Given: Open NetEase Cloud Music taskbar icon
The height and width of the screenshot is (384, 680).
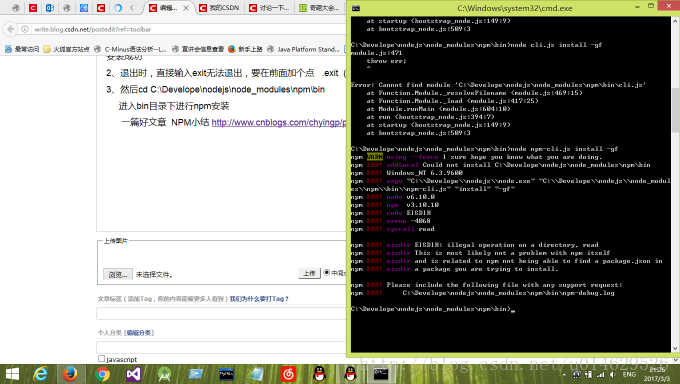Looking at the screenshot, I should (288, 374).
